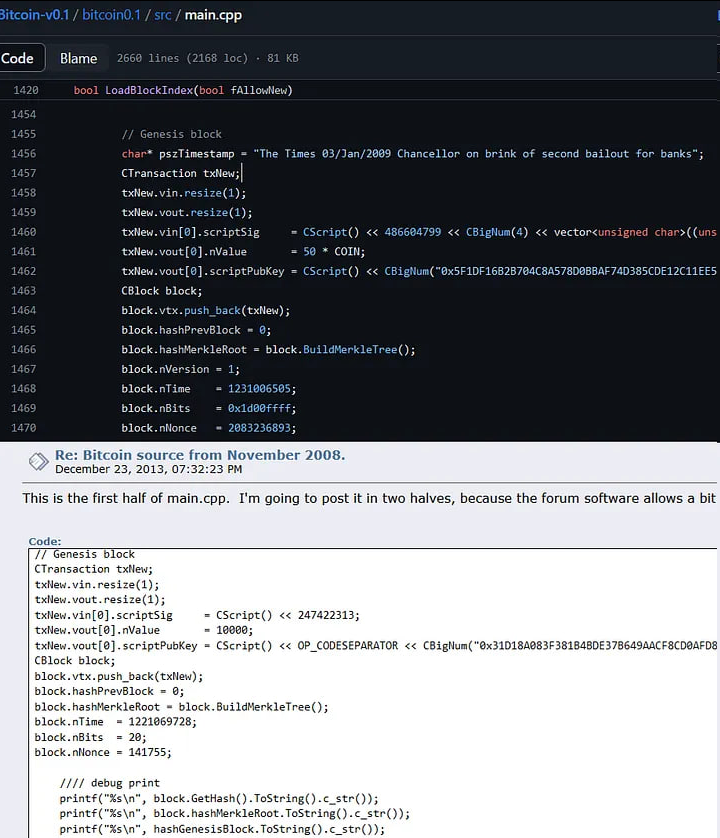Select line number 1470

24,428
